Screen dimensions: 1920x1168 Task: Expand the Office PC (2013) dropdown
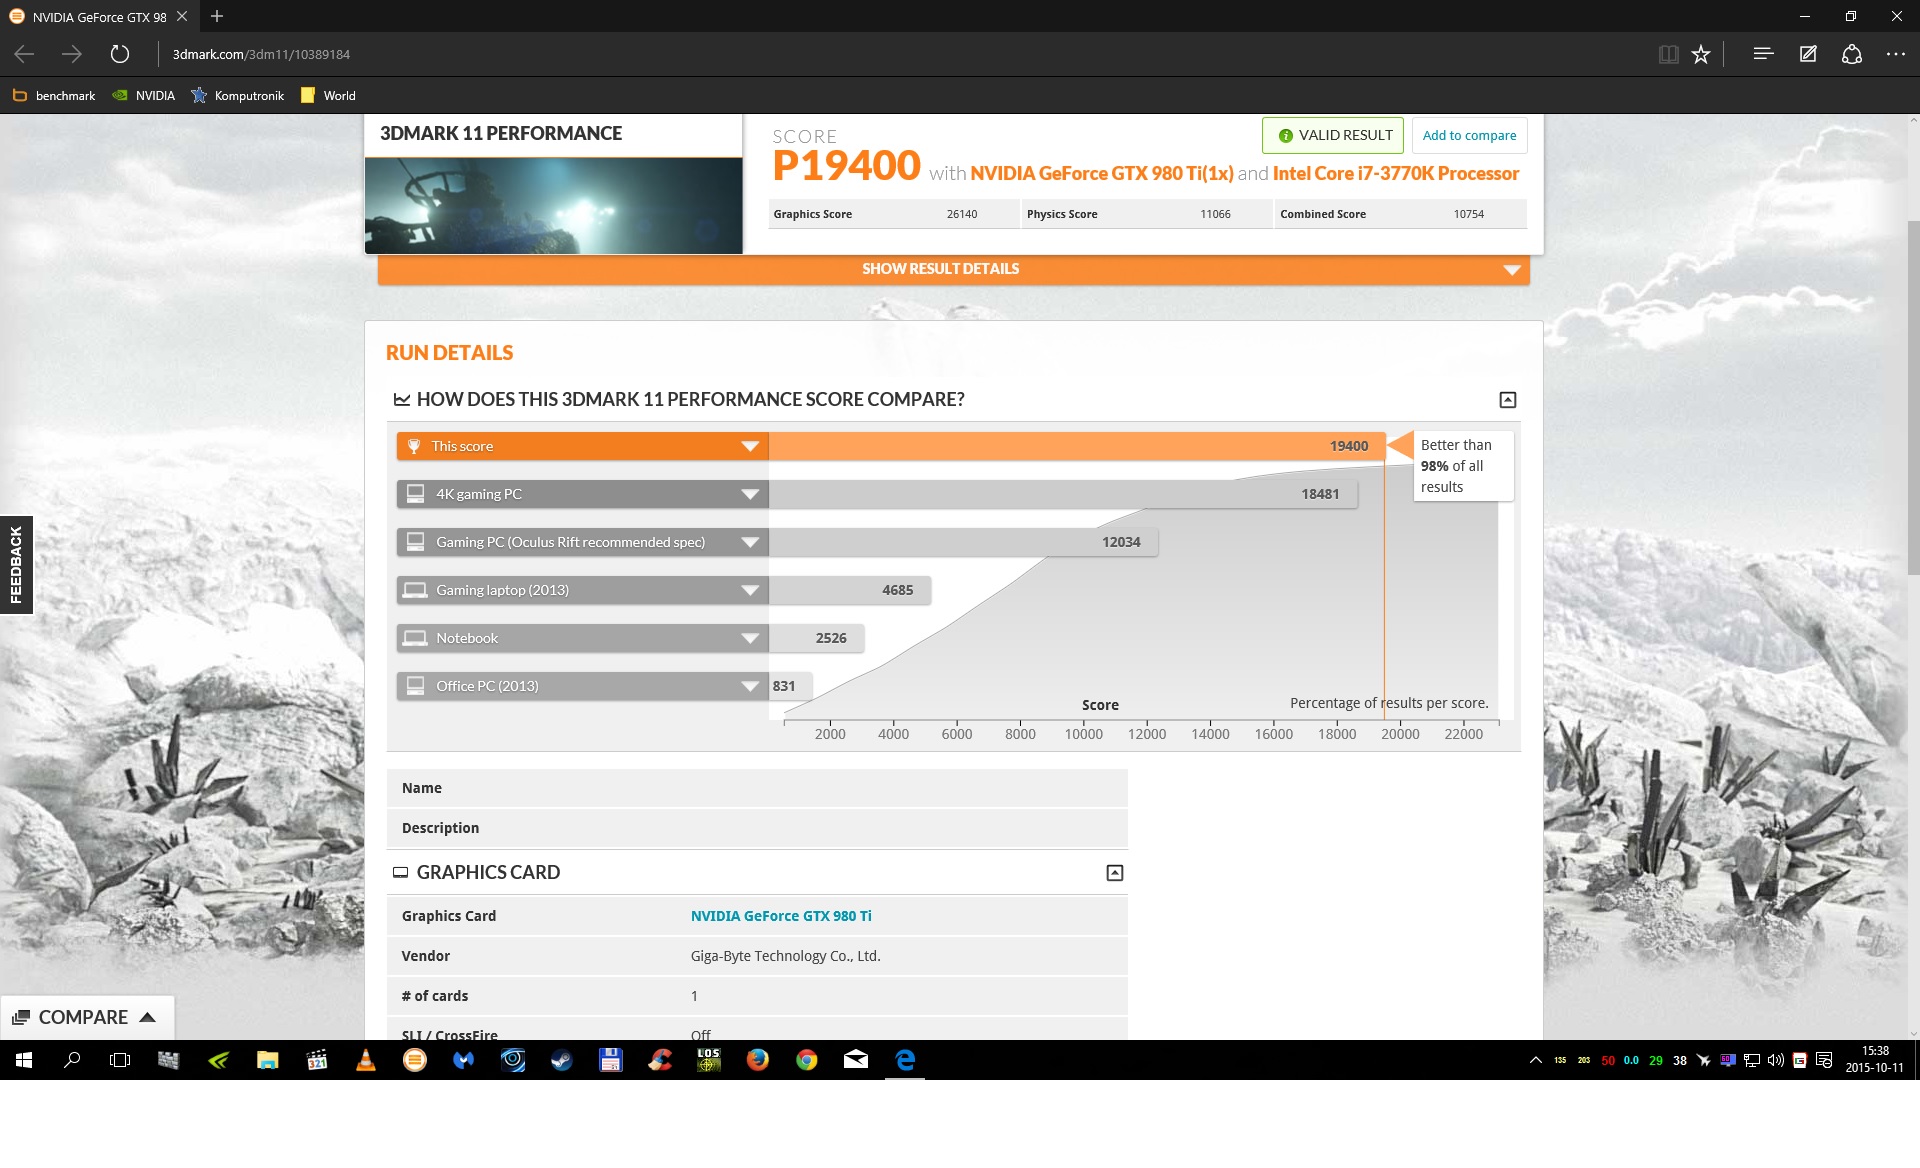(750, 686)
